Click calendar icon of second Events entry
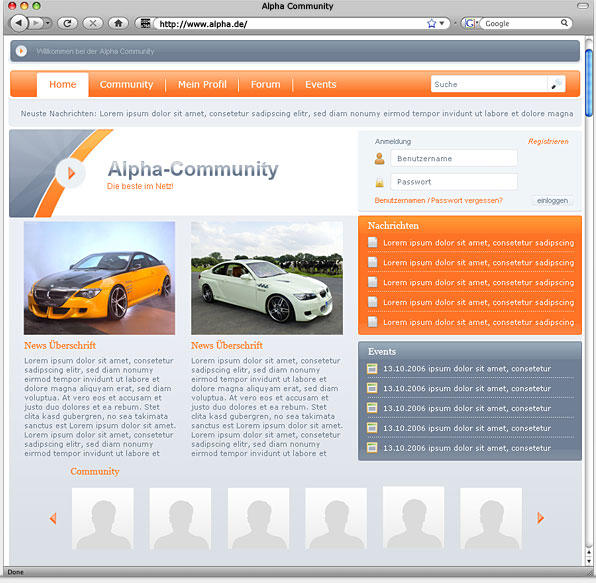Viewport: 596px width, 583px height. tap(372, 388)
